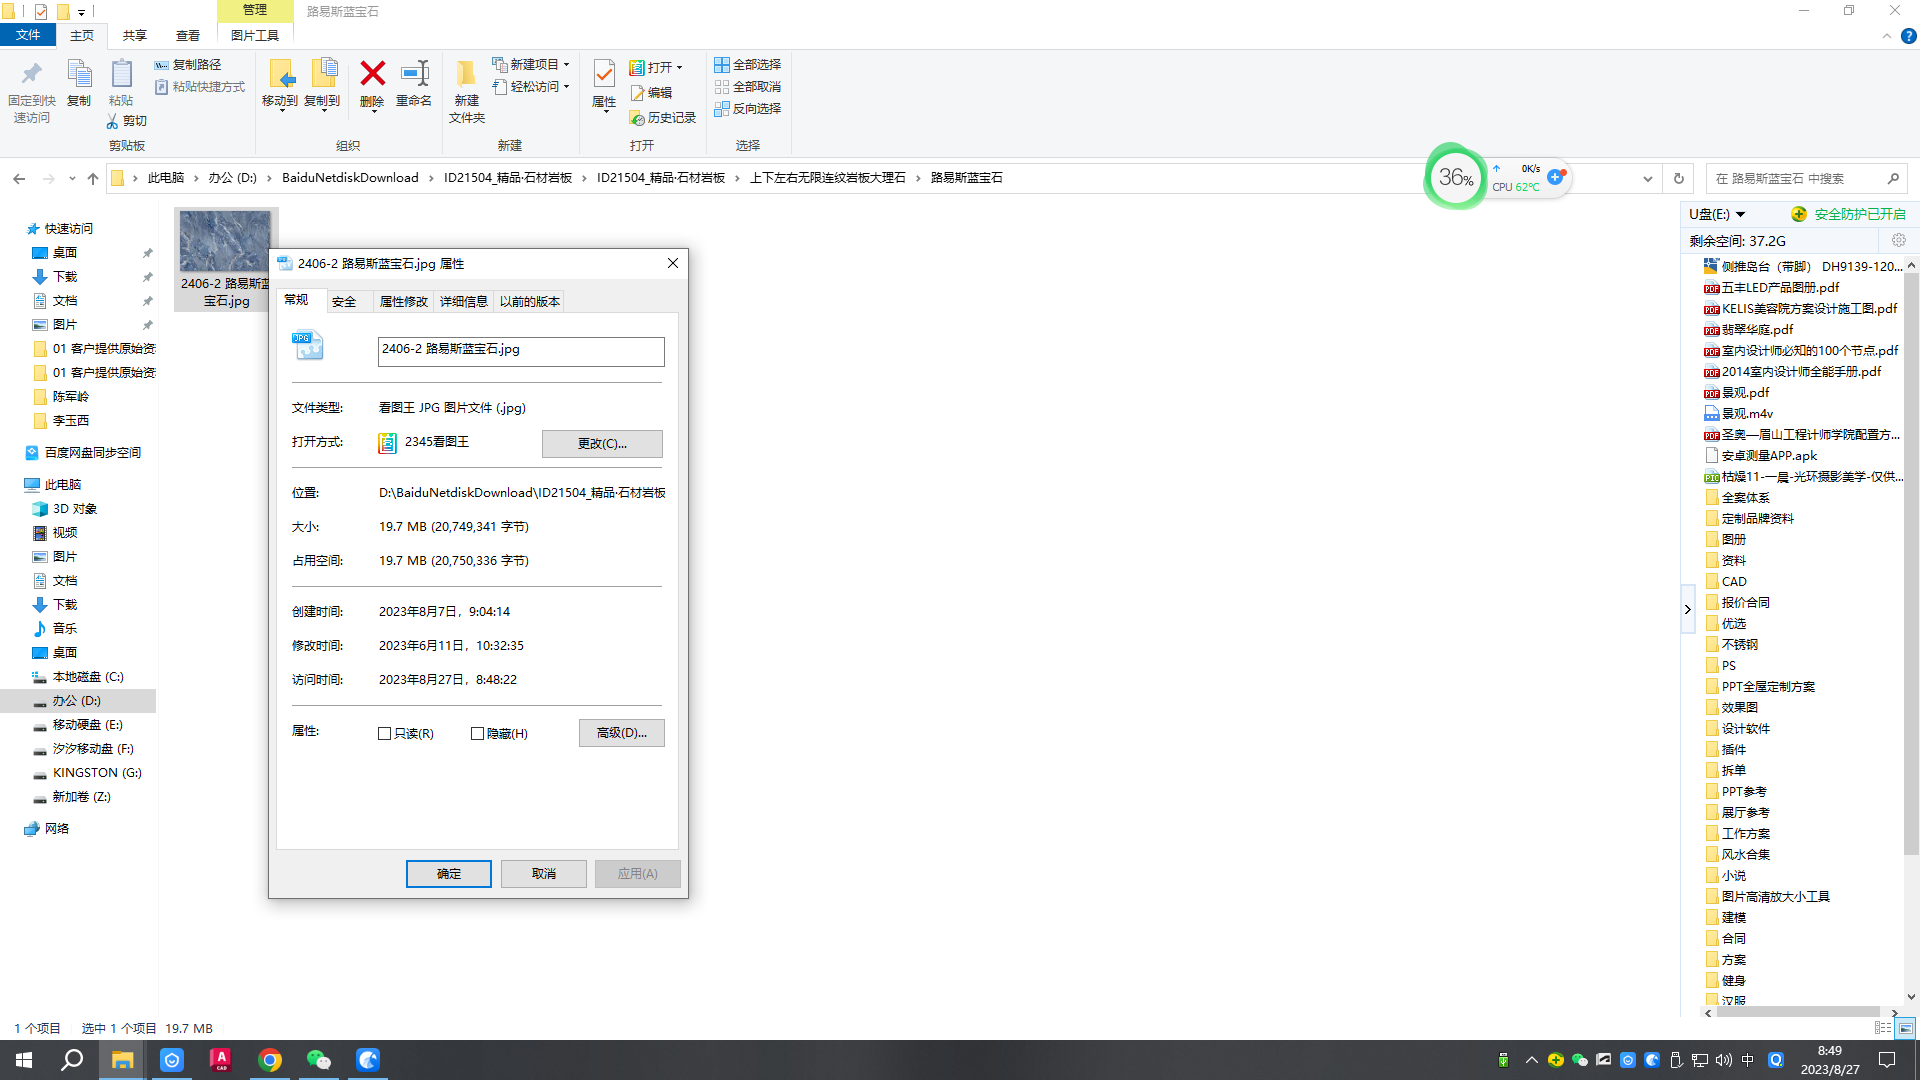Open KINGSTON (G:) drive in navigation pane
Image resolution: width=1920 pixels, height=1080 pixels.
(97, 773)
